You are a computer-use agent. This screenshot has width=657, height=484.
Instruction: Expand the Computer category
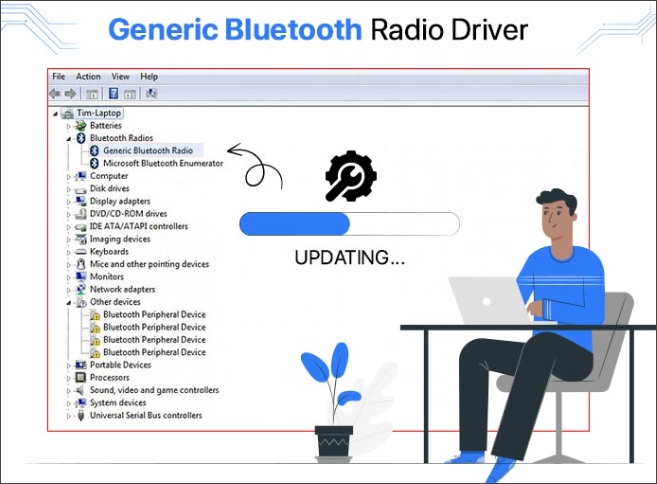(69, 176)
